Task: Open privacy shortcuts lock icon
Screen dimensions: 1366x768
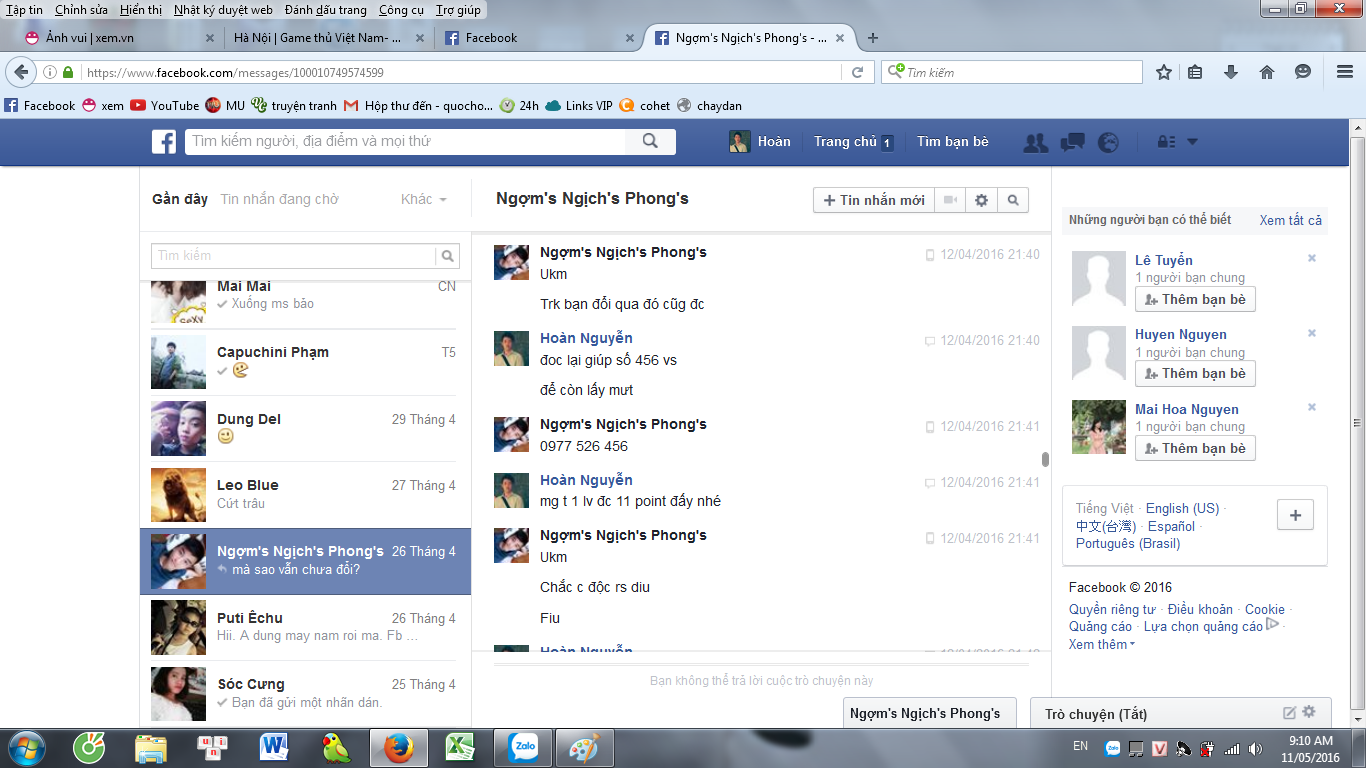Action: 1165,142
